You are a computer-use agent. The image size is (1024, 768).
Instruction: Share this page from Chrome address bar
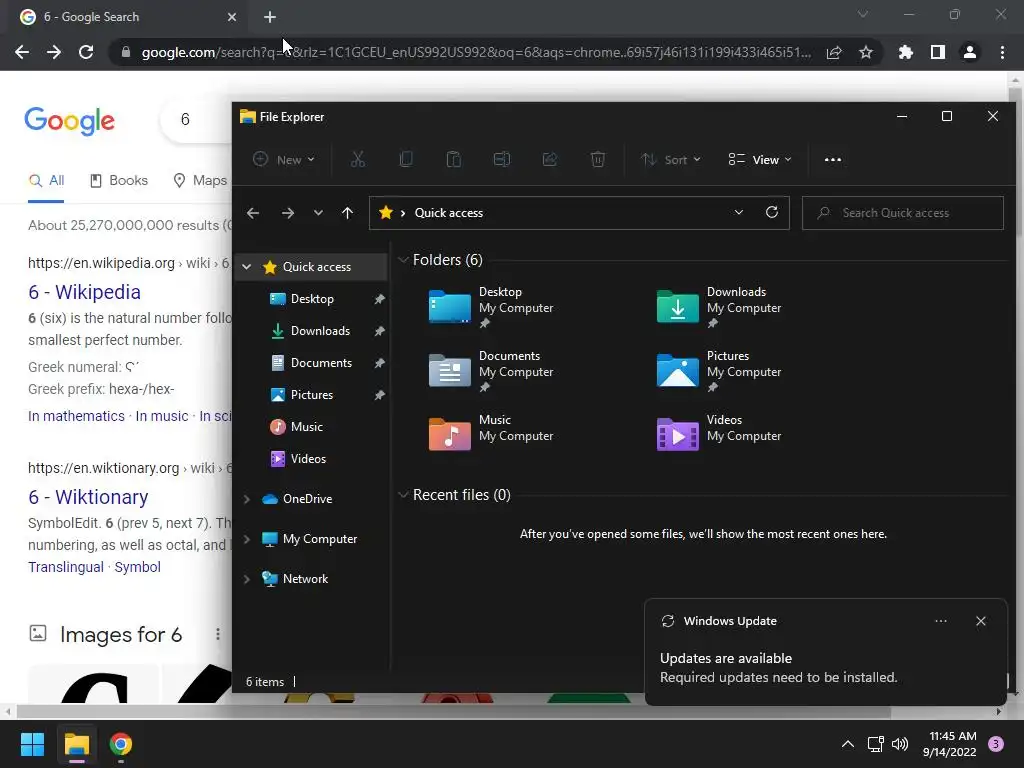(834, 52)
